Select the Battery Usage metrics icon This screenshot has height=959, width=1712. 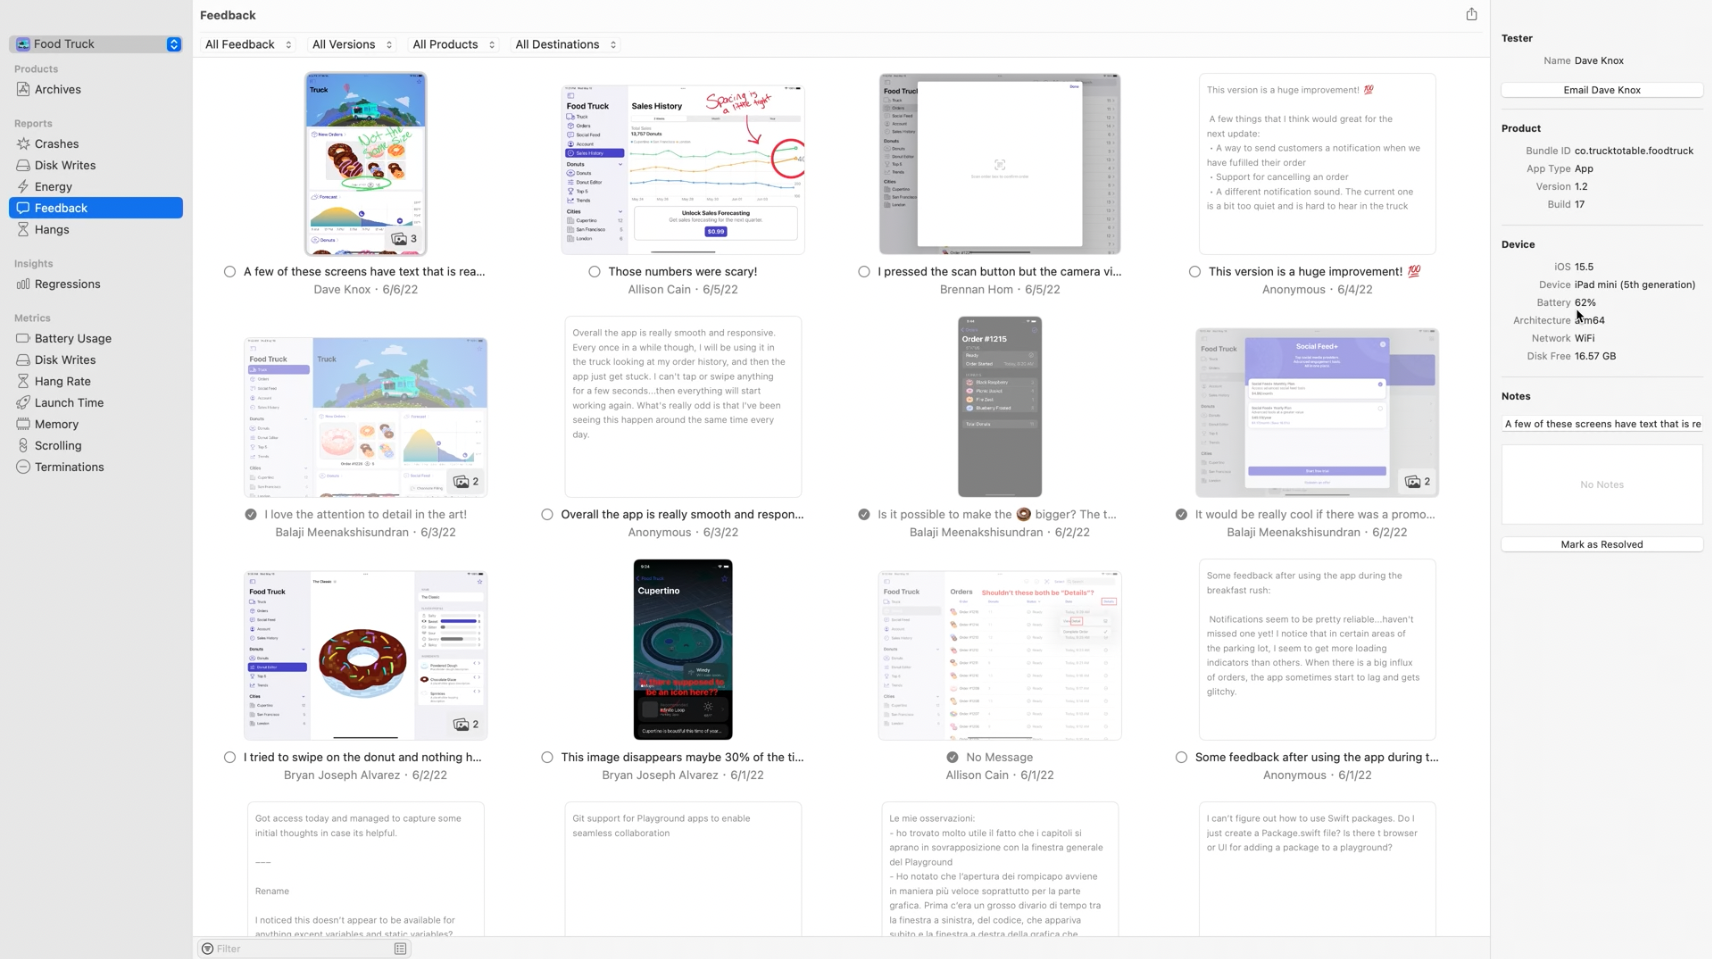tap(24, 338)
